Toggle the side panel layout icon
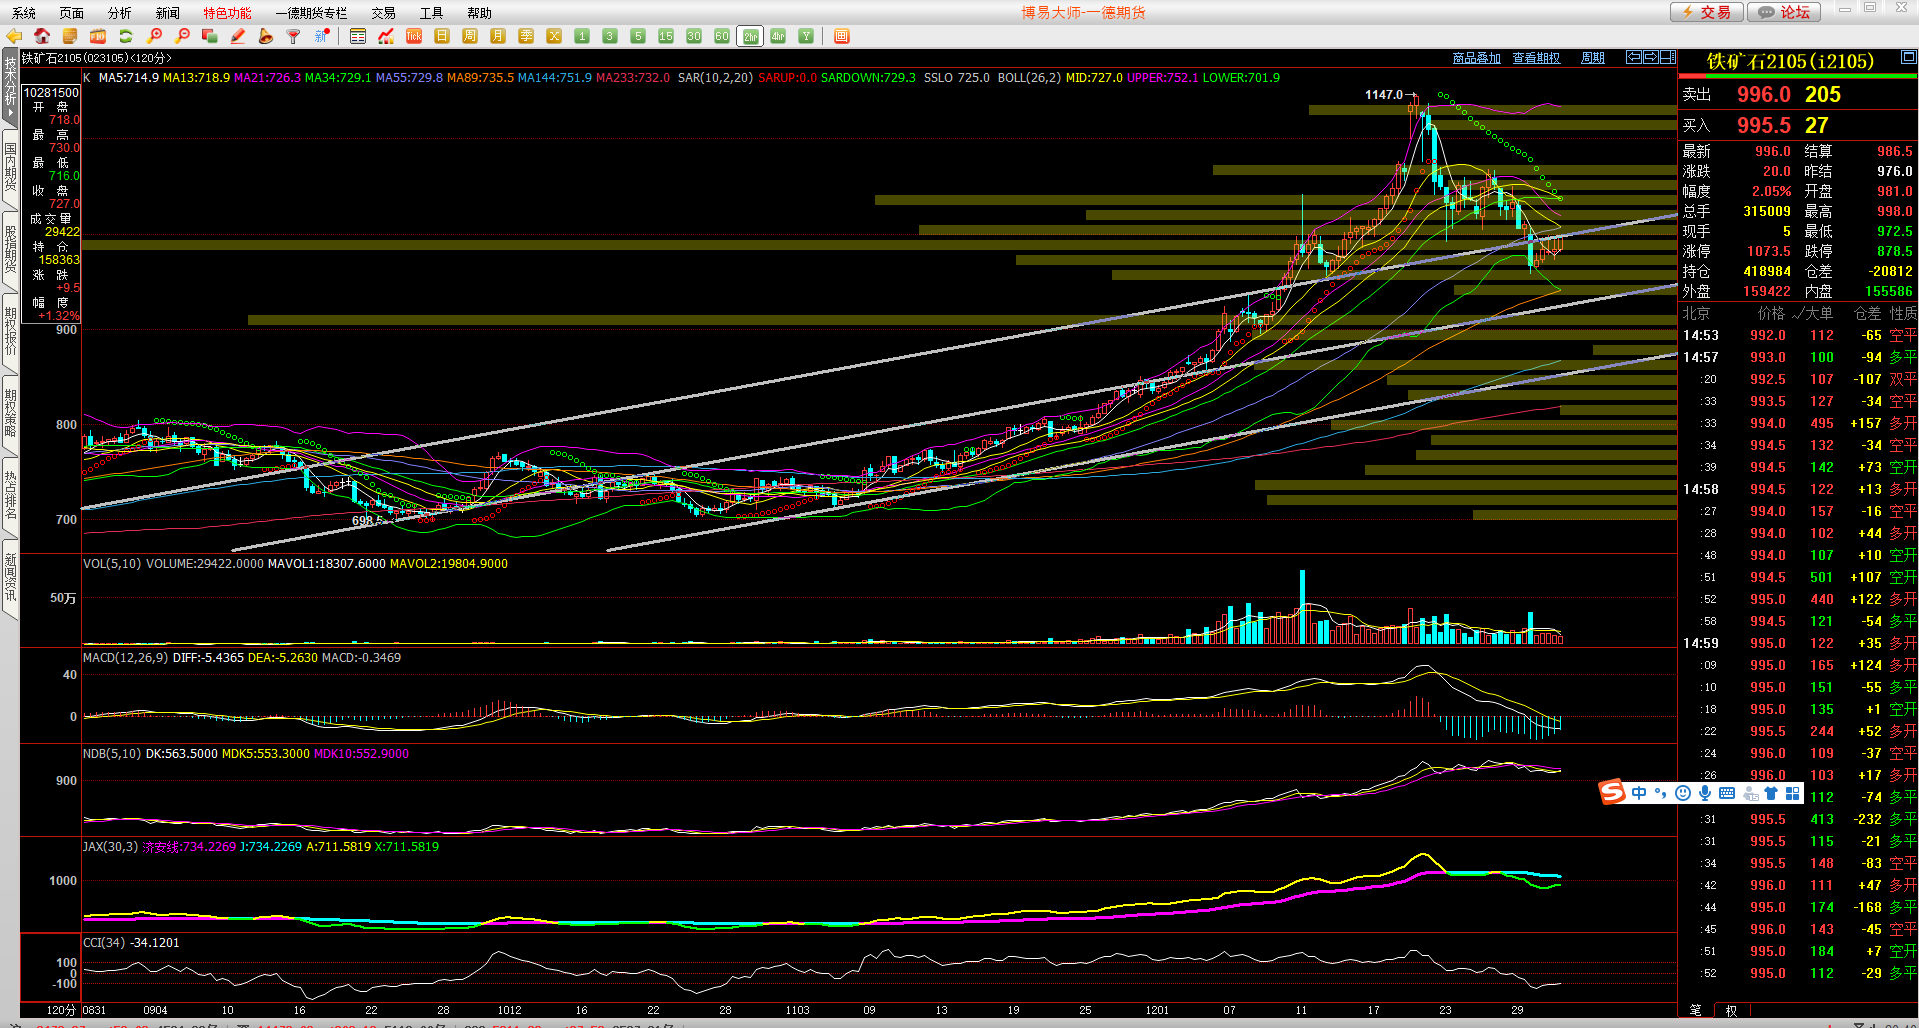 (1668, 57)
